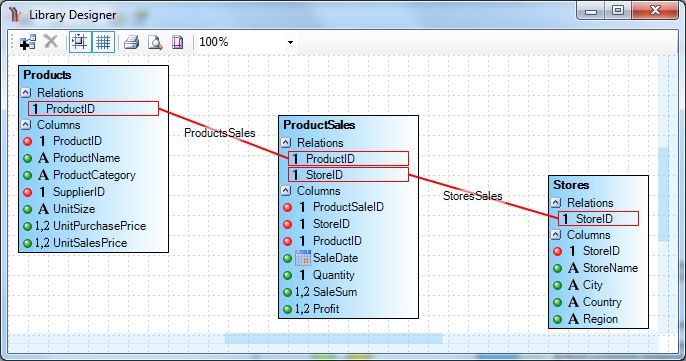Click the red dot beside SupplierID

[x=28, y=192]
